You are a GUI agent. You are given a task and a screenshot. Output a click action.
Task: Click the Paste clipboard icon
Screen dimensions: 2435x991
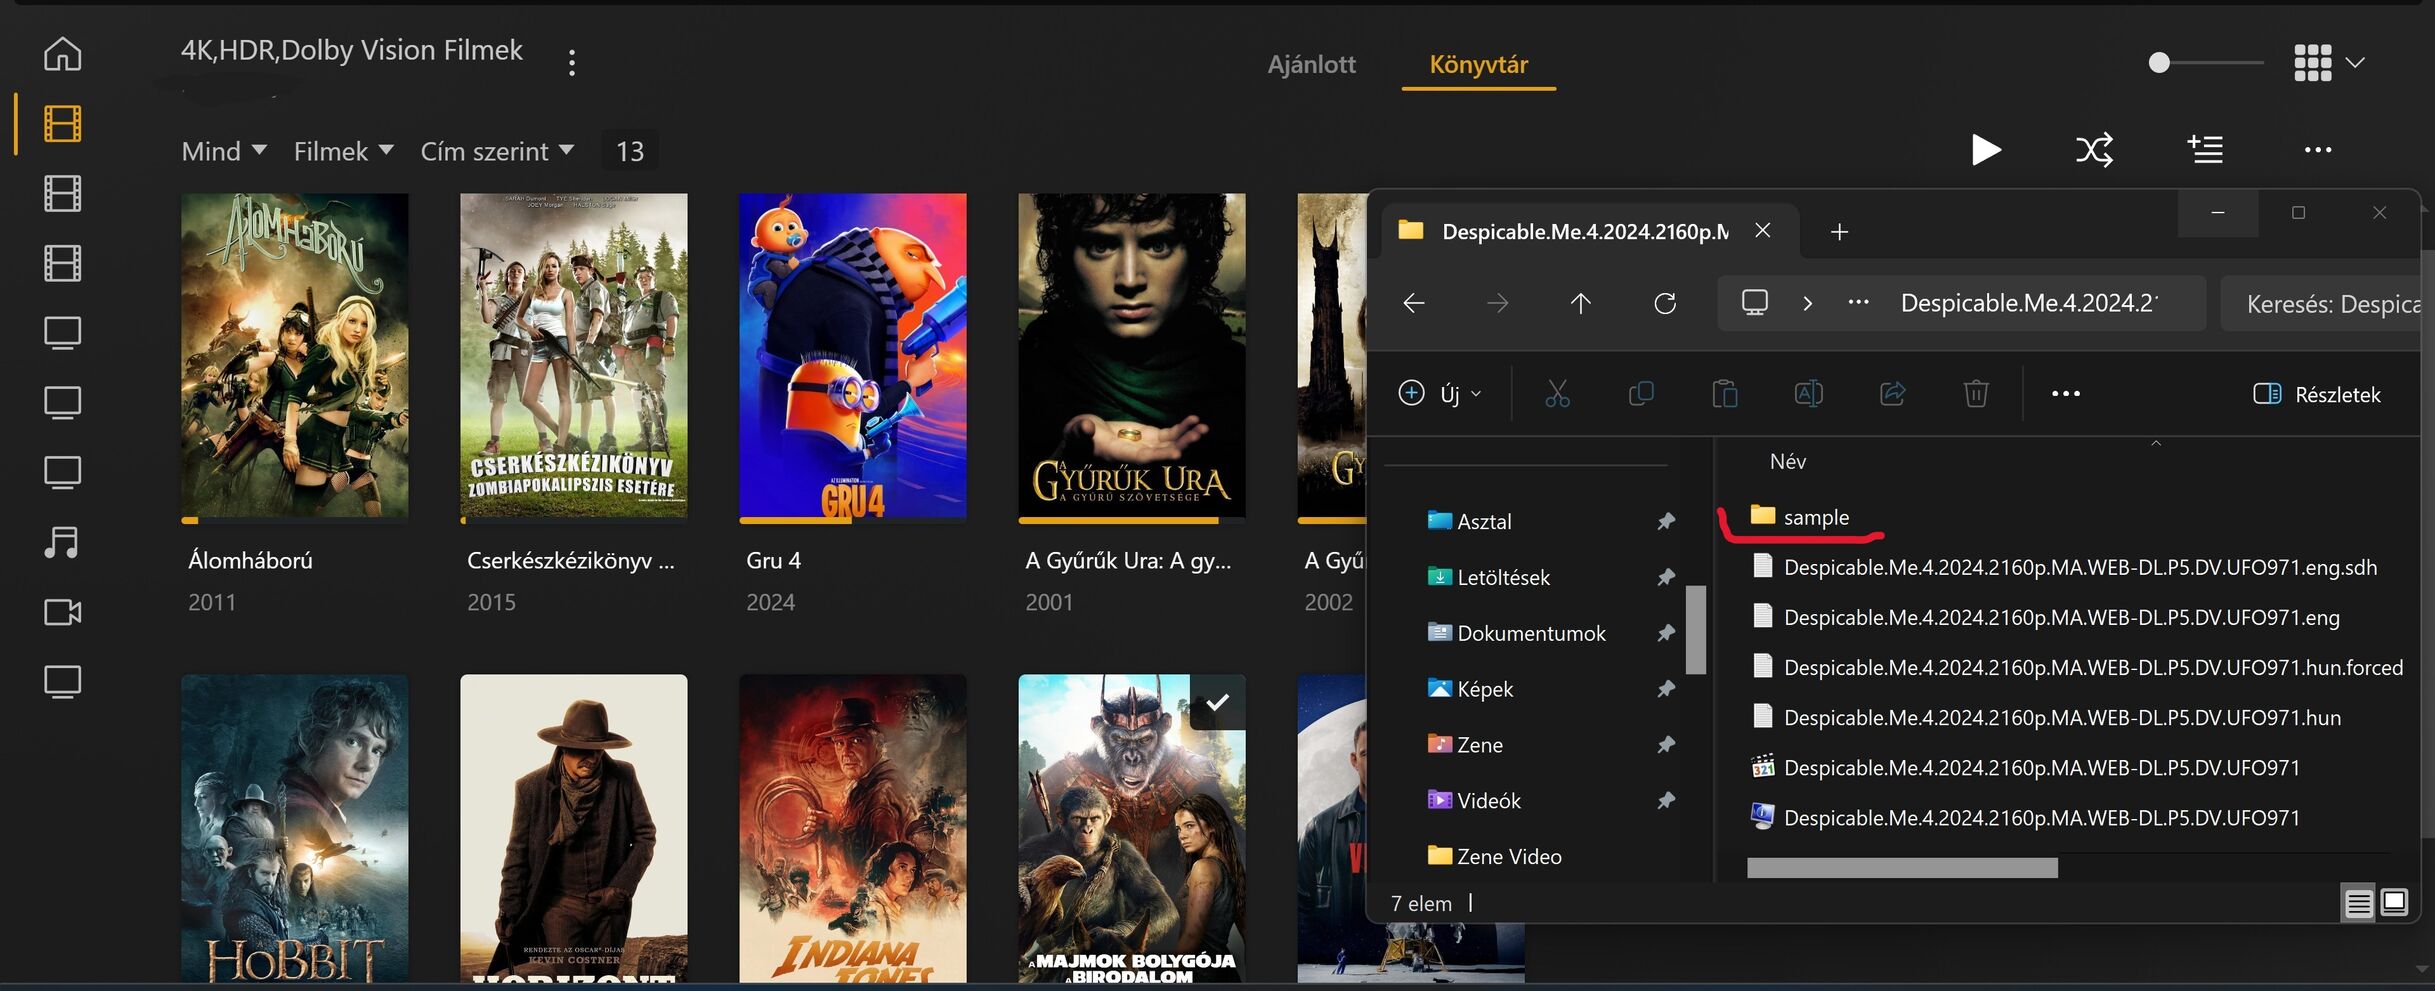click(x=1725, y=394)
